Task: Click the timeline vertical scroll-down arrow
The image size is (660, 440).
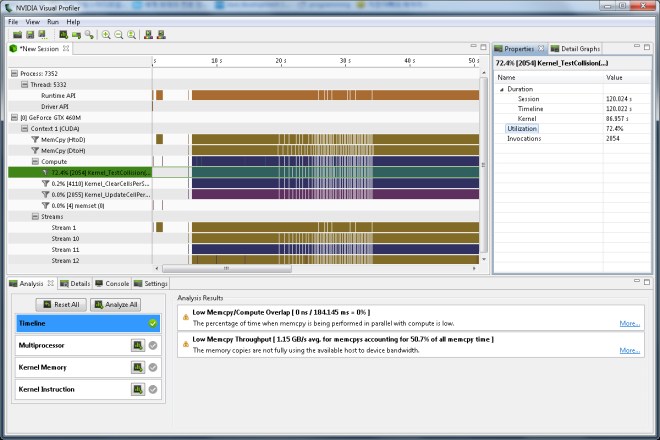Action: (484, 259)
